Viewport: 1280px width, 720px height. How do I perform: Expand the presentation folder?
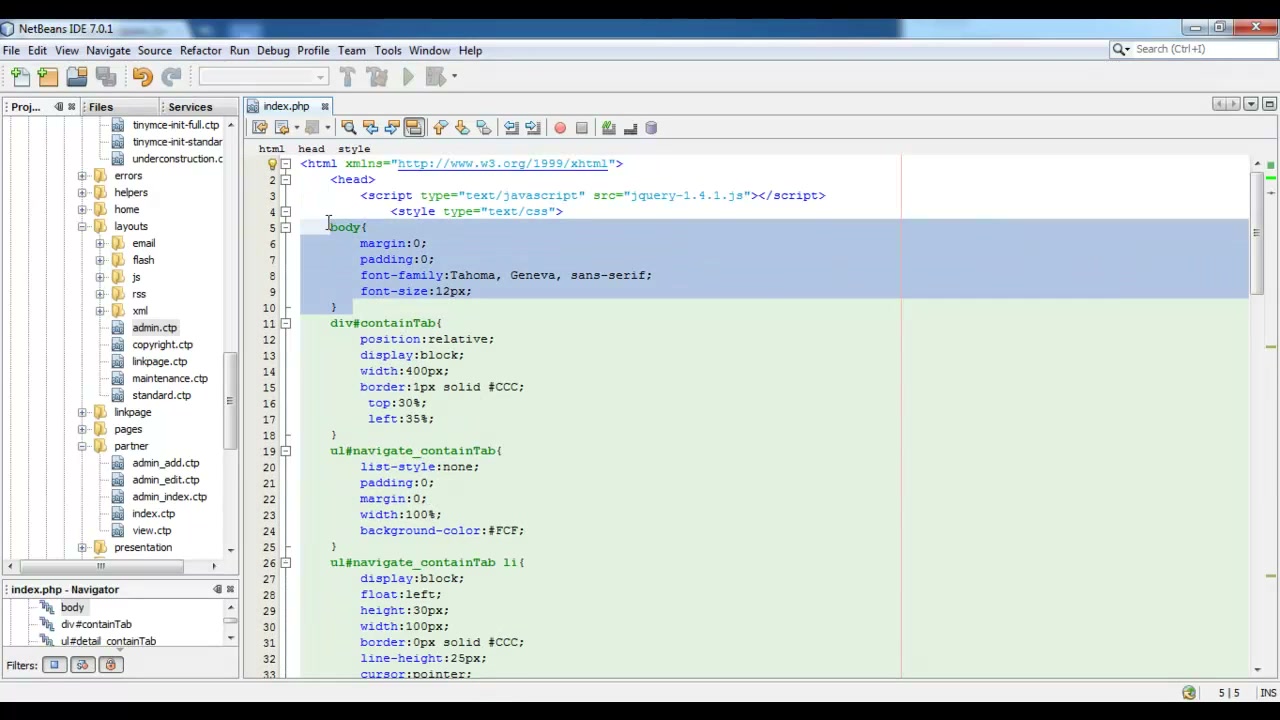[x=82, y=547]
